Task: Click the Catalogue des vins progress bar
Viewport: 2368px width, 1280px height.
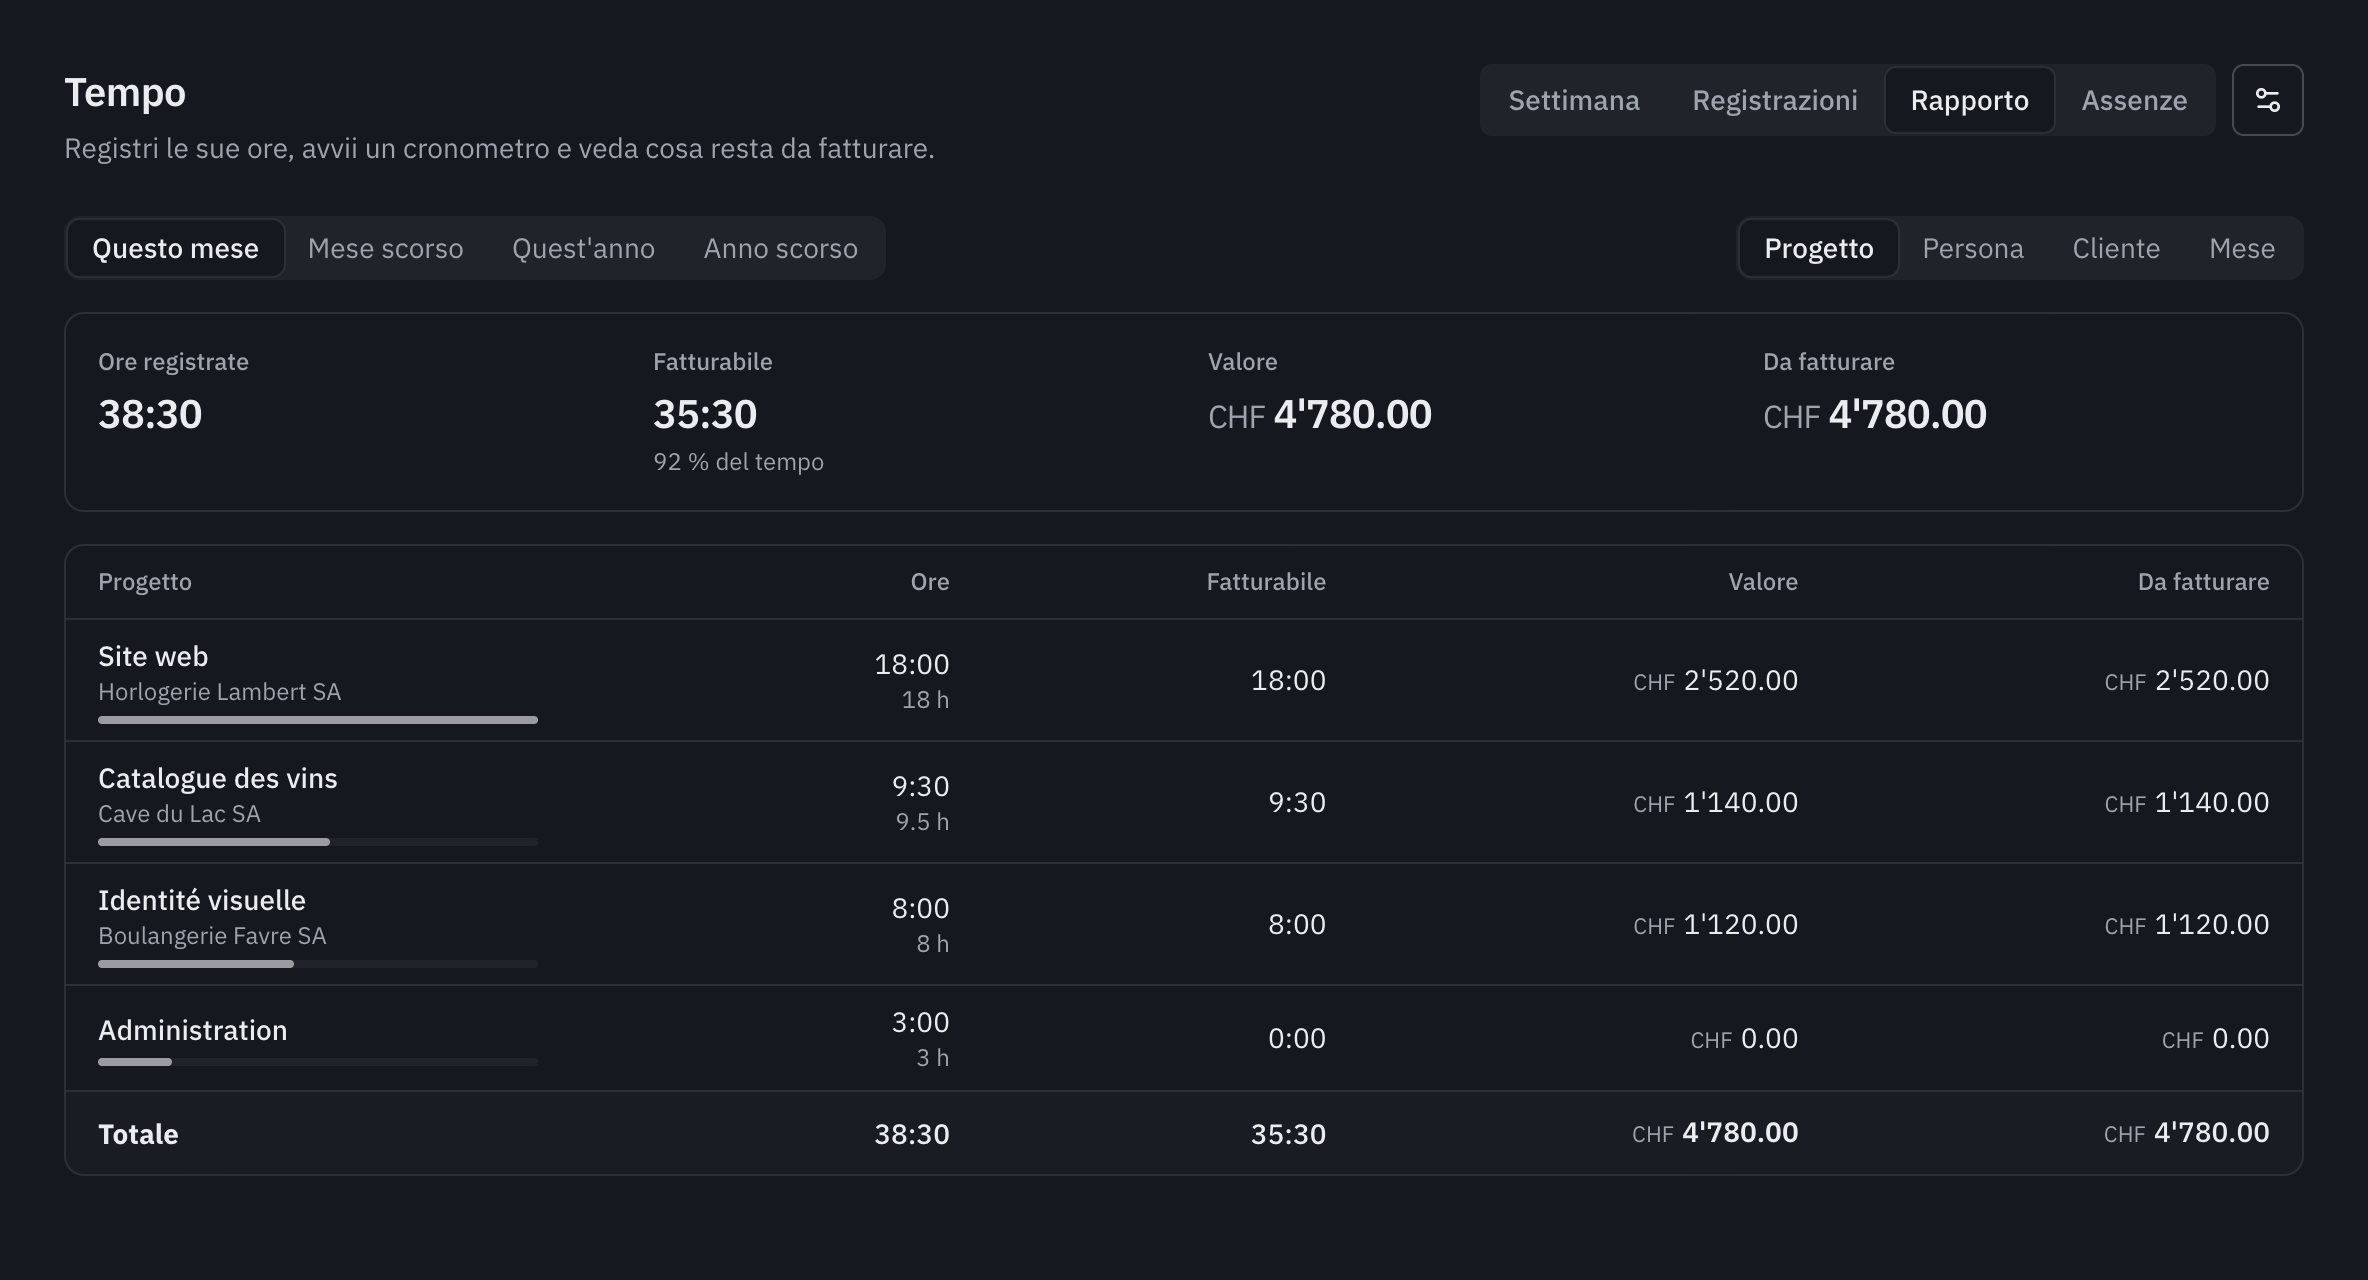Action: click(318, 842)
